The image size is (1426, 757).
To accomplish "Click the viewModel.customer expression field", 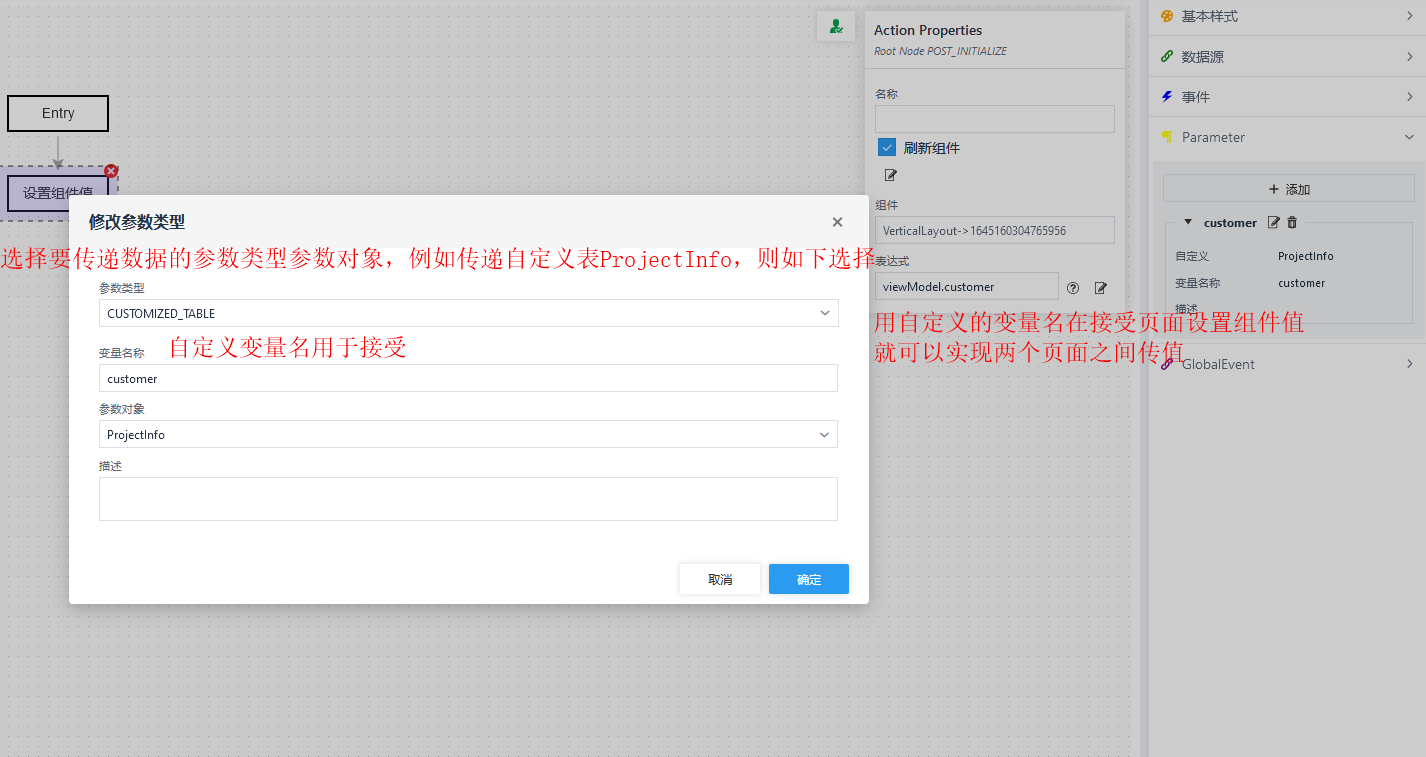I will point(966,286).
